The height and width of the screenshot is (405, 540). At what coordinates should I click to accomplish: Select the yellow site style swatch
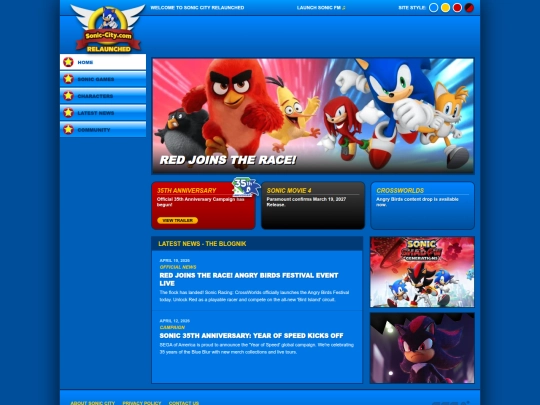(x=445, y=8)
